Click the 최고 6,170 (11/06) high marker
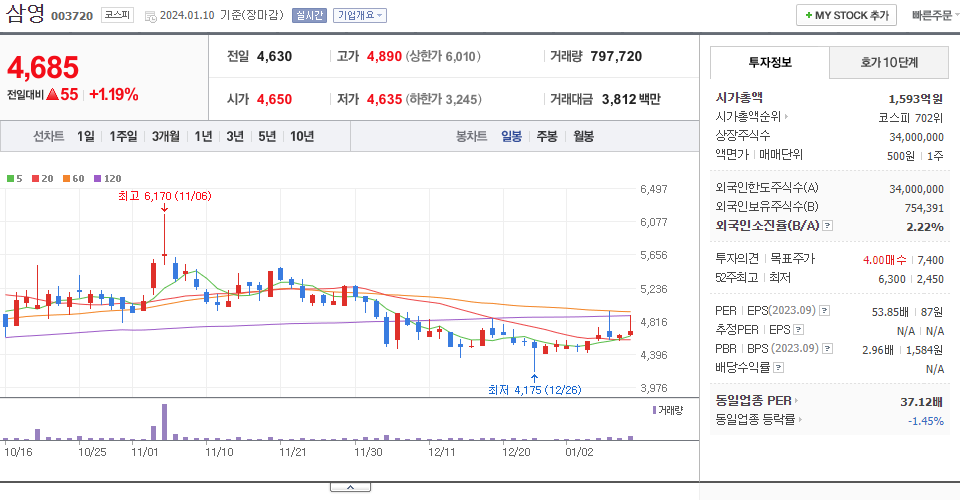The width and height of the screenshot is (960, 500). (164, 196)
